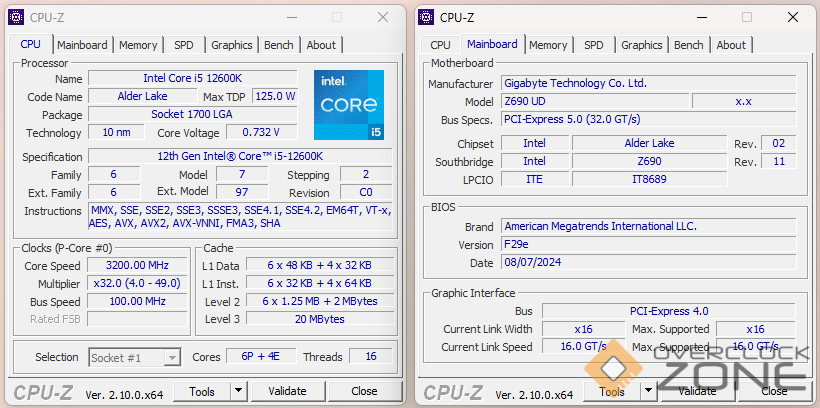Click Manufacturer value Gigabyte Technology Co. Ltd.
This screenshot has width=820, height=408.
click(648, 83)
